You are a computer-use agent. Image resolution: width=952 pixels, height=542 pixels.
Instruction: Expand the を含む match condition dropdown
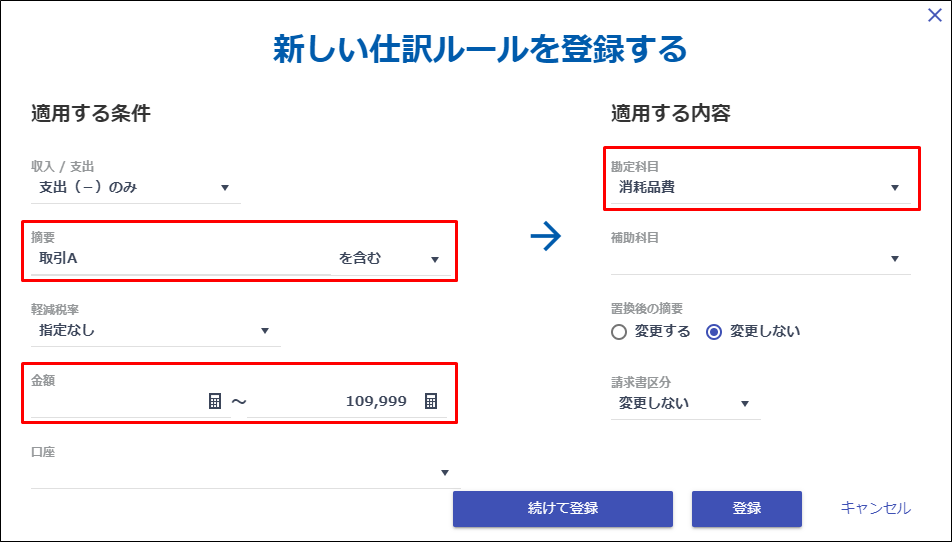tap(390, 259)
